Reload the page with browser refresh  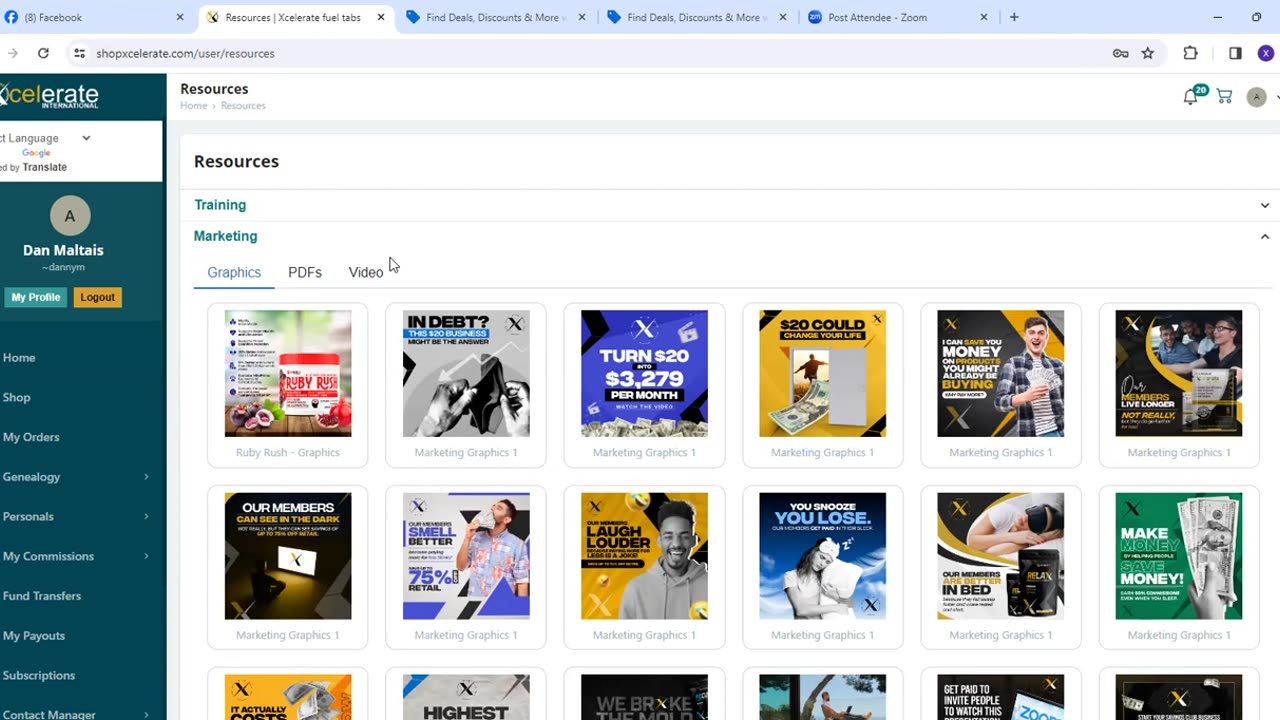coord(43,53)
